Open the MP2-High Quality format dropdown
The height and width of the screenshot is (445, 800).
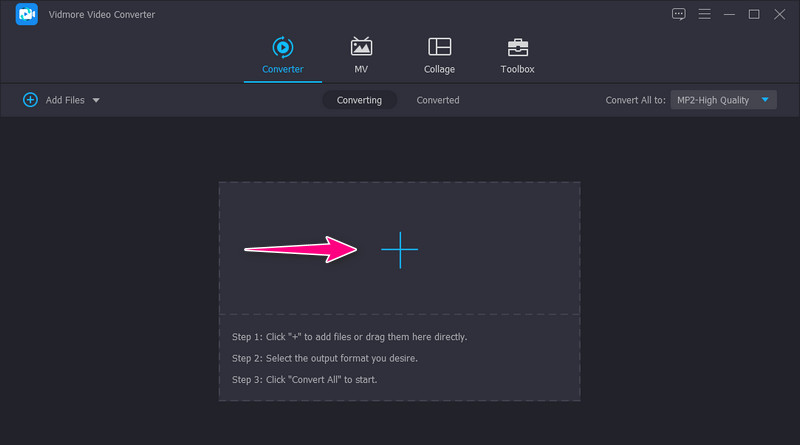[720, 100]
